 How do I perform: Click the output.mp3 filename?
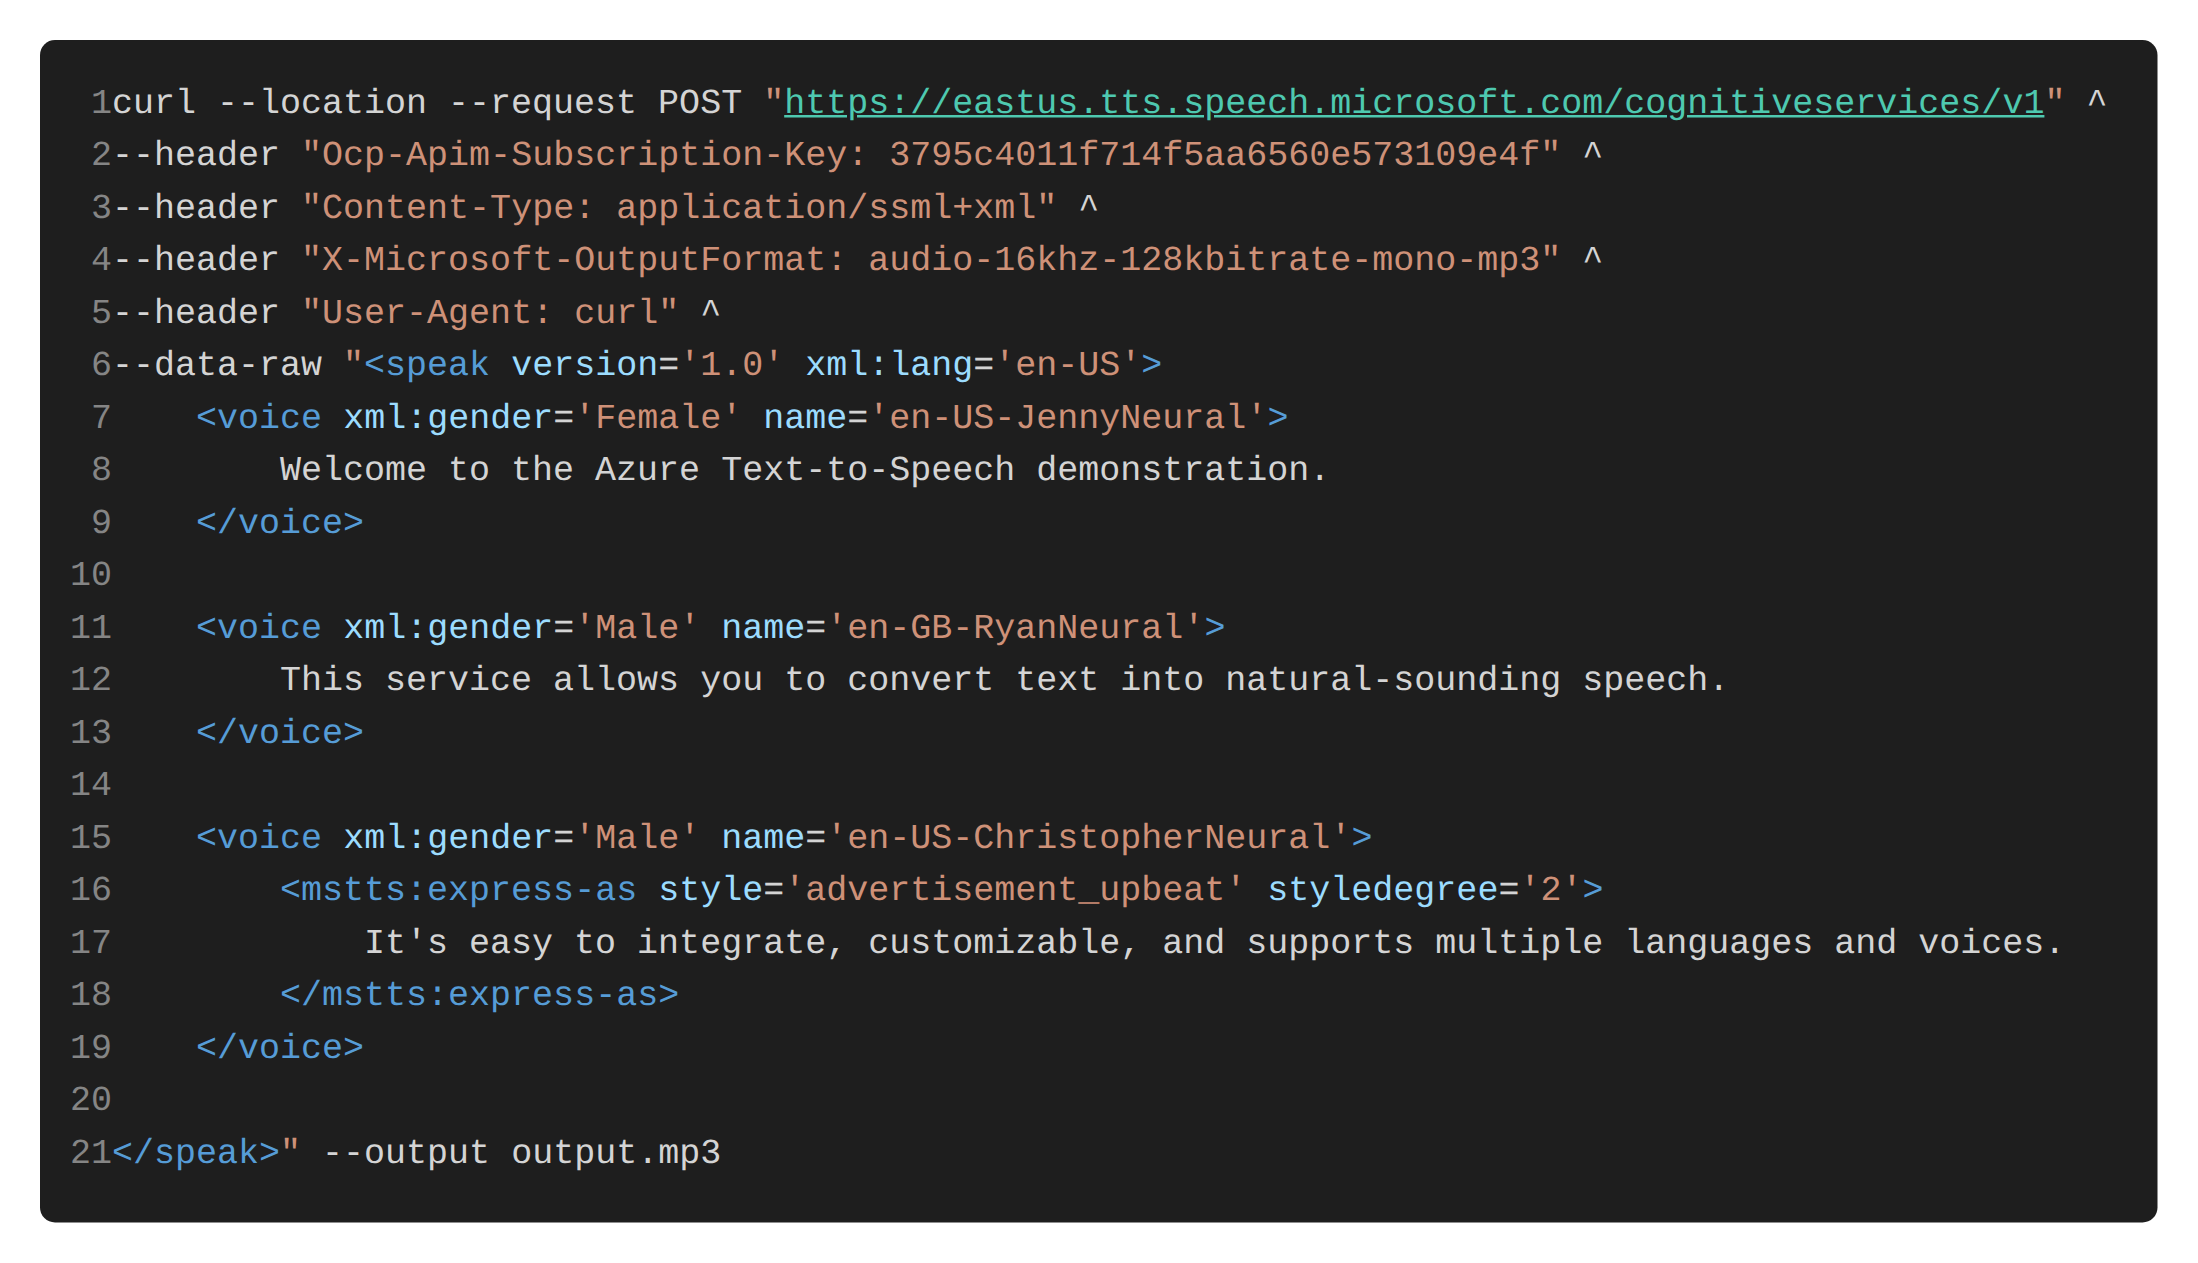(616, 1152)
